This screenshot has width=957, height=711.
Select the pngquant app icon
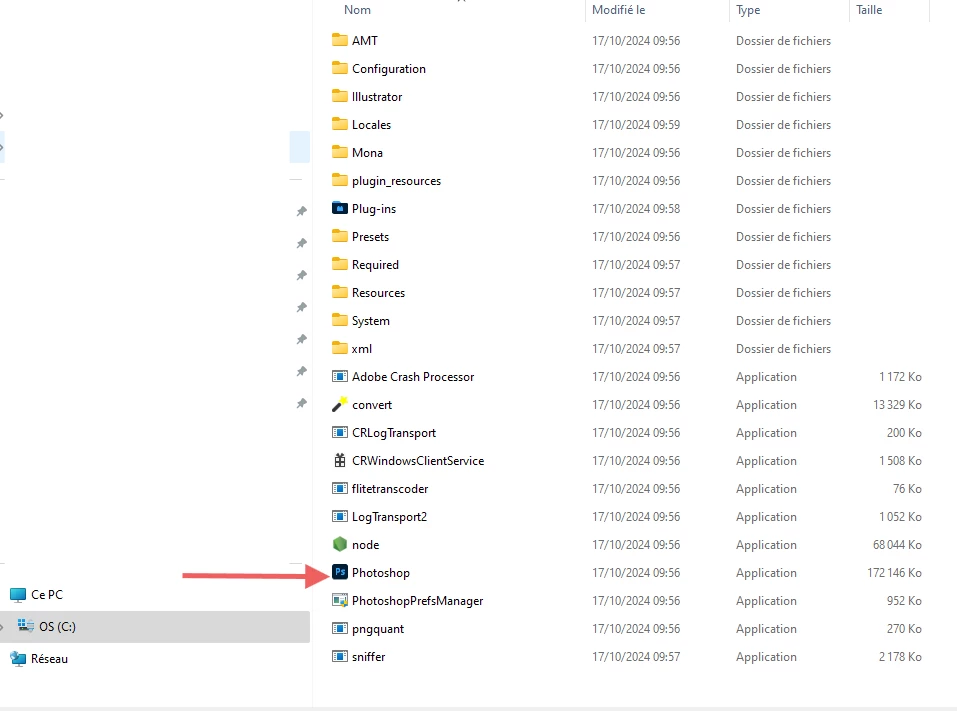pos(339,629)
